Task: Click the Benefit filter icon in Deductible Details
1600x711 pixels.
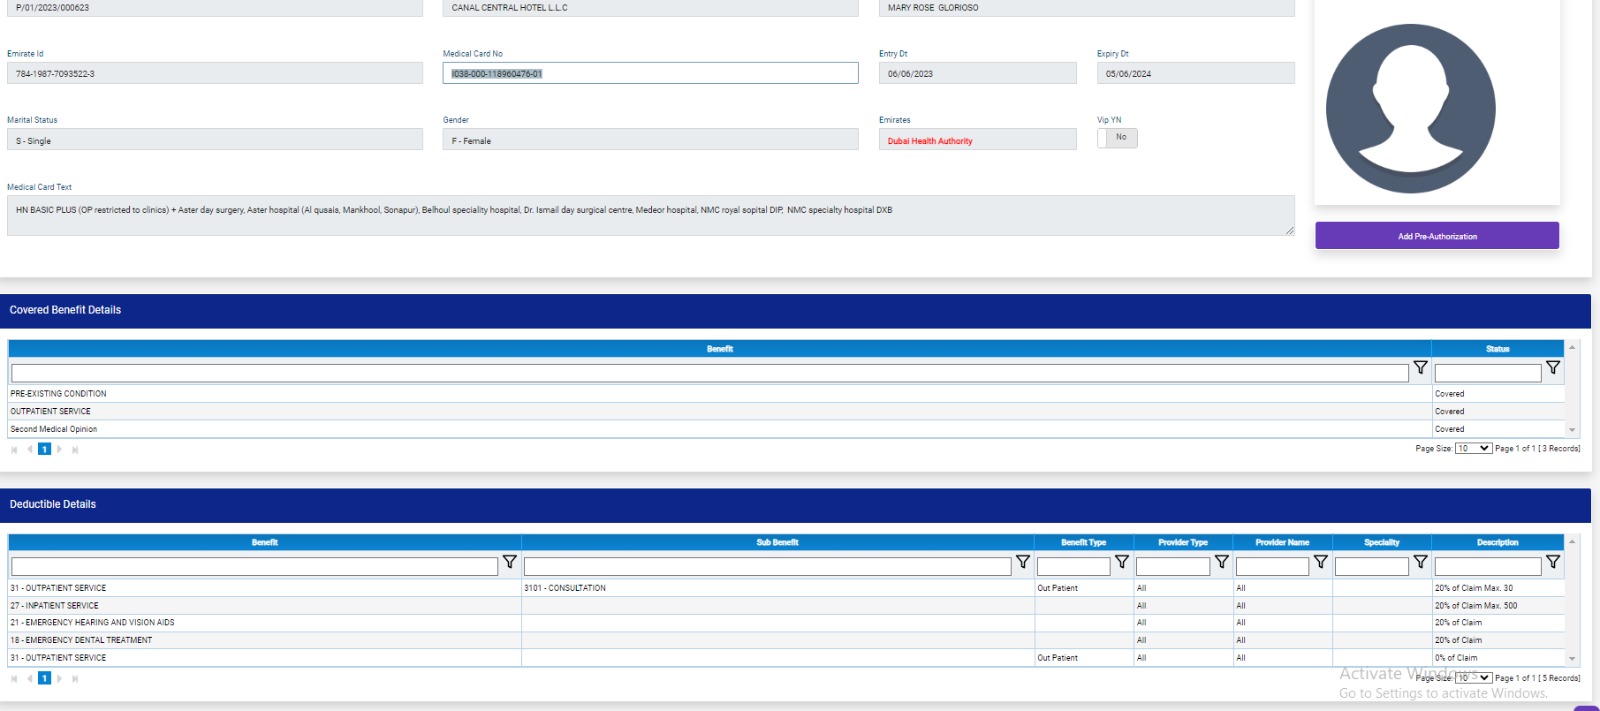Action: coord(509,562)
